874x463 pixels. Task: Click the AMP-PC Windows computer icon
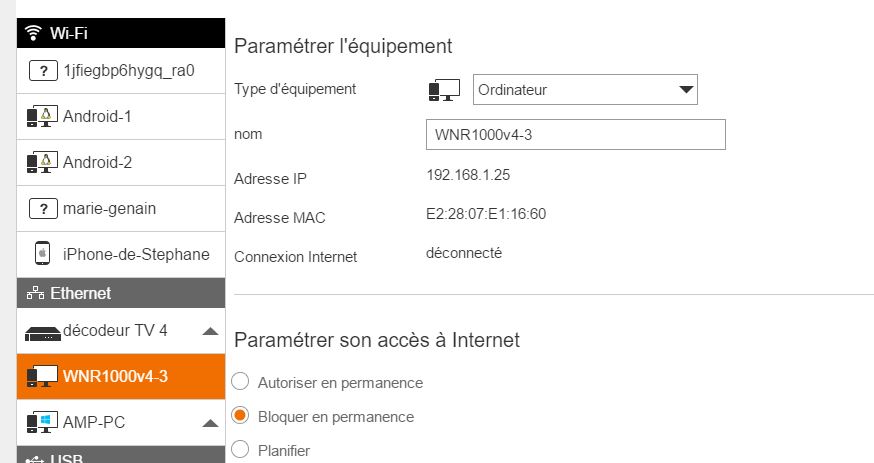click(42, 423)
